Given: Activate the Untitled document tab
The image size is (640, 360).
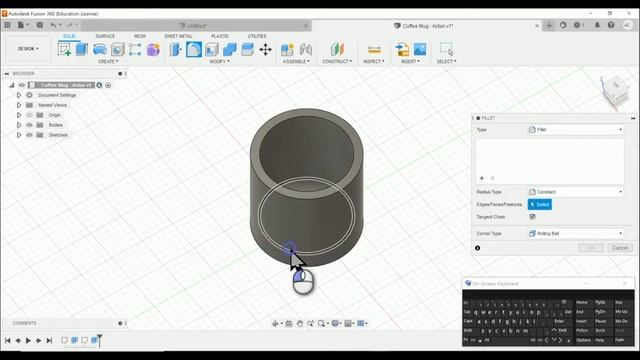Looking at the screenshot, I should tap(196, 26).
